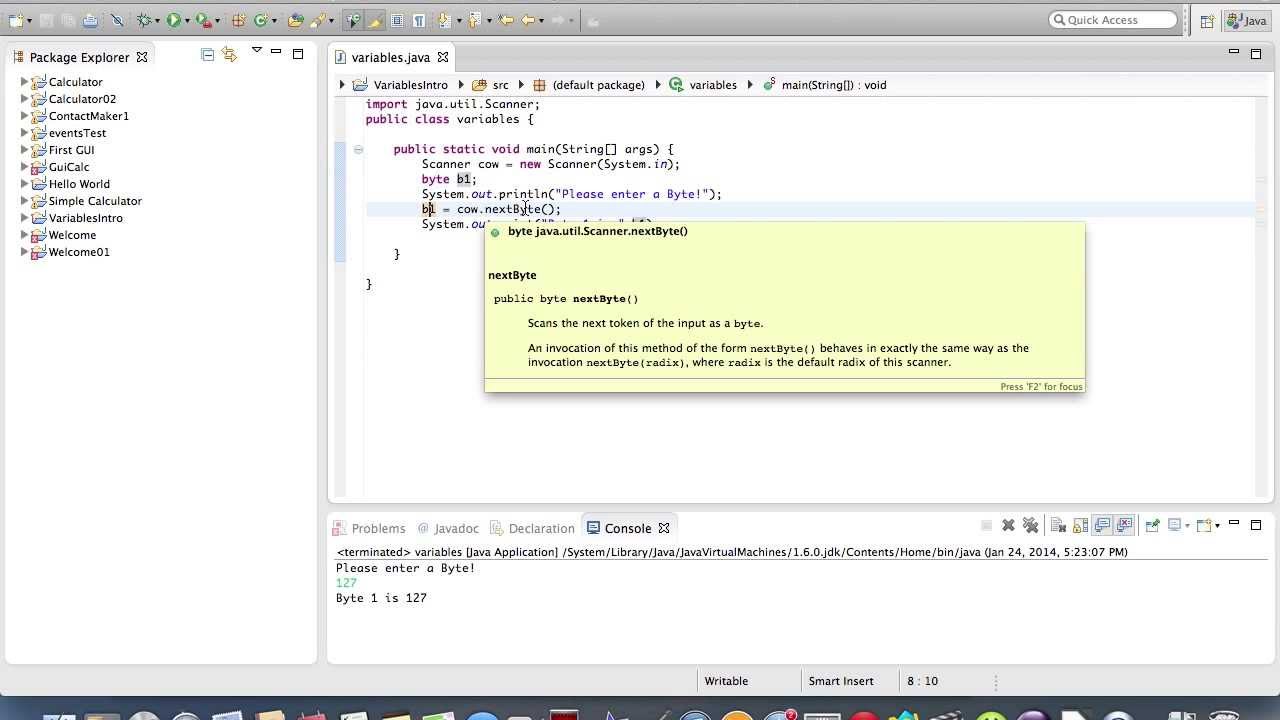Click src in the breadcrumb
The height and width of the screenshot is (720, 1280).
point(500,85)
